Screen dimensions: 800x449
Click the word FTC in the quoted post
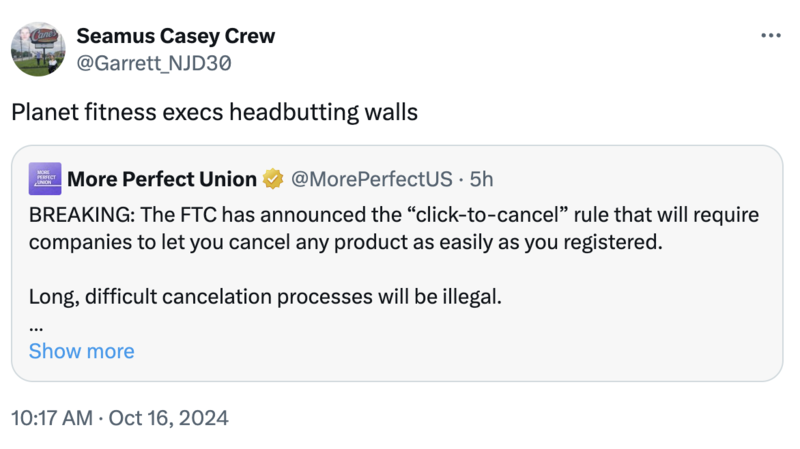click(195, 216)
